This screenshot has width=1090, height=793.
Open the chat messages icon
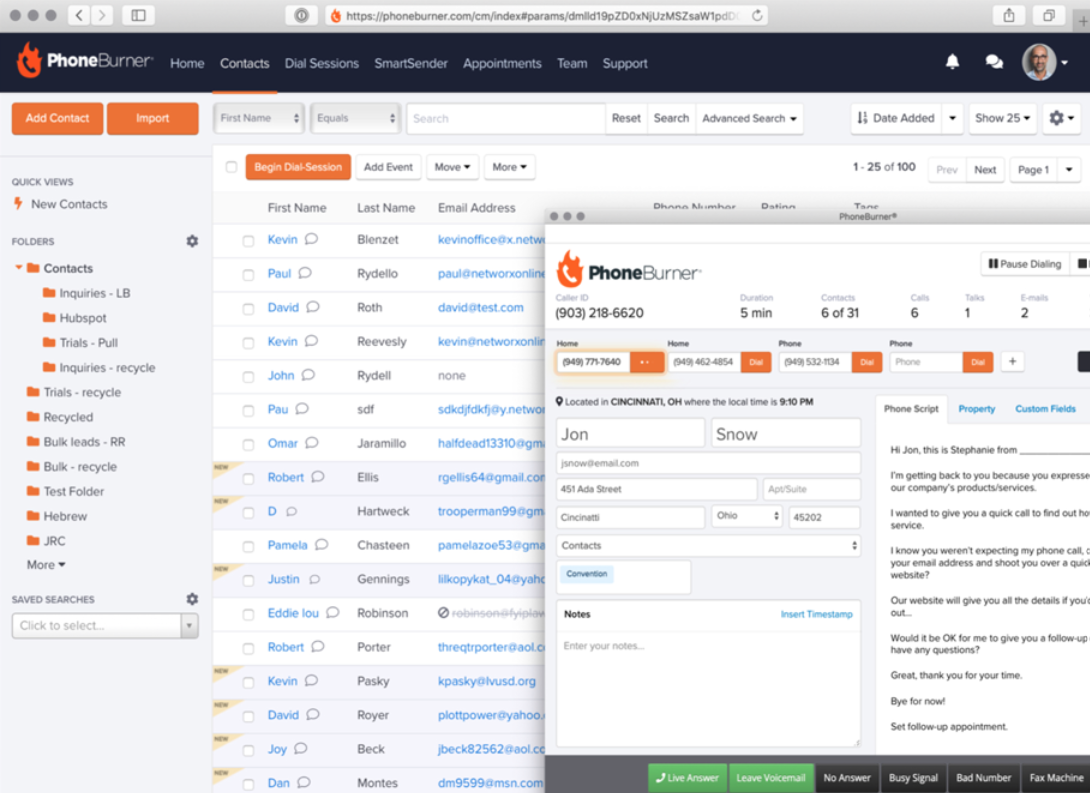click(994, 63)
